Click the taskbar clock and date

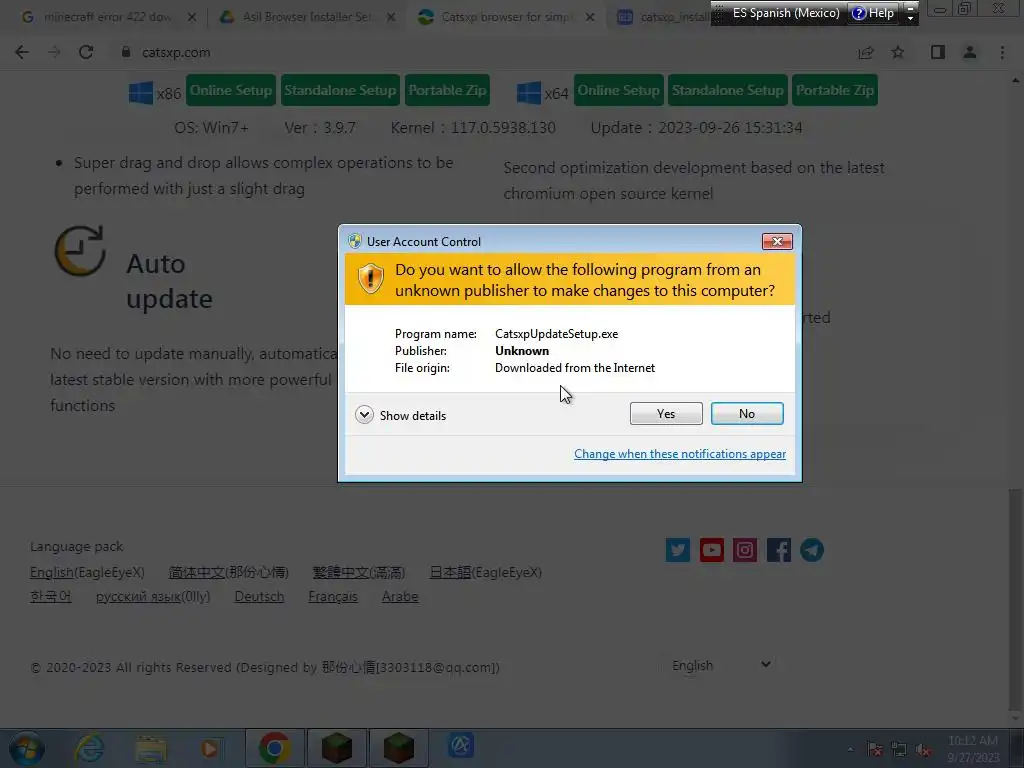973,749
